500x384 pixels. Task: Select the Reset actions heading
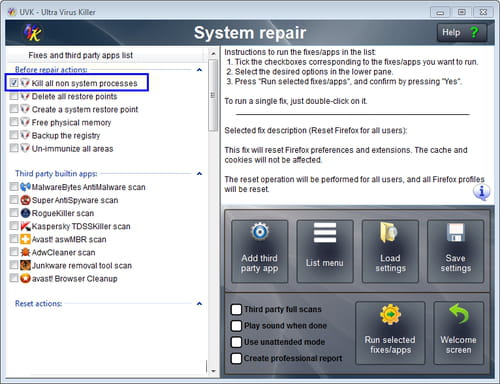(x=38, y=303)
